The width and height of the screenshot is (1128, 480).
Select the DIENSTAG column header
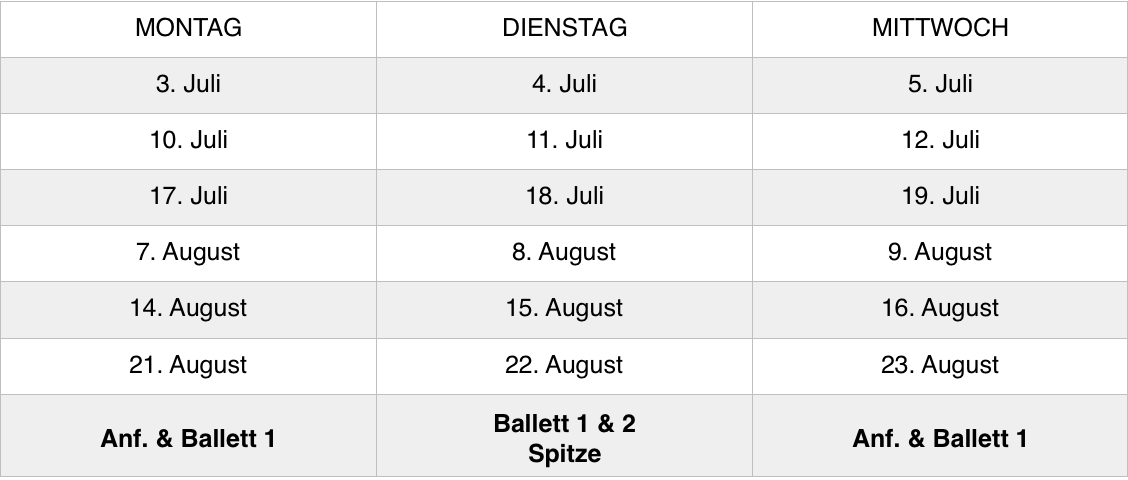[564, 29]
